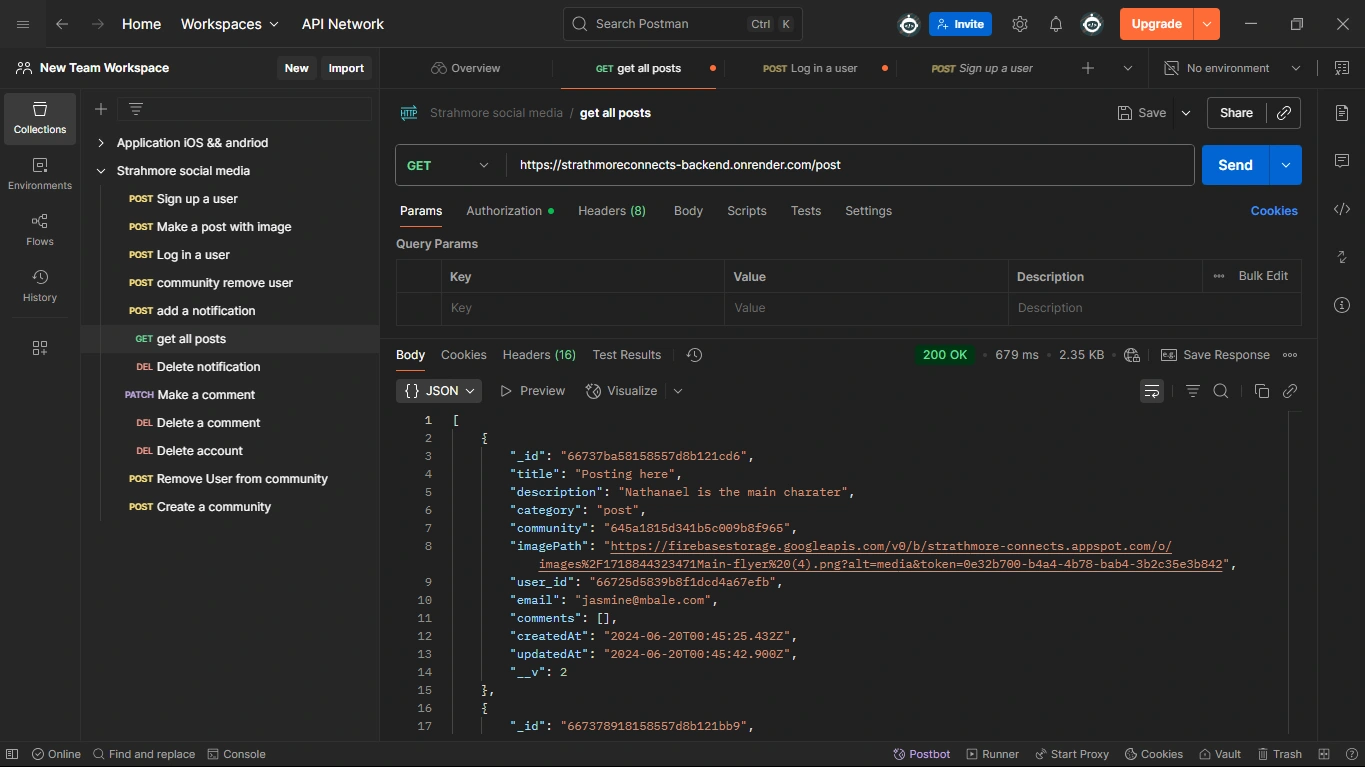1365x767 pixels.
Task: Open the Test Results response tab
Action: point(627,355)
